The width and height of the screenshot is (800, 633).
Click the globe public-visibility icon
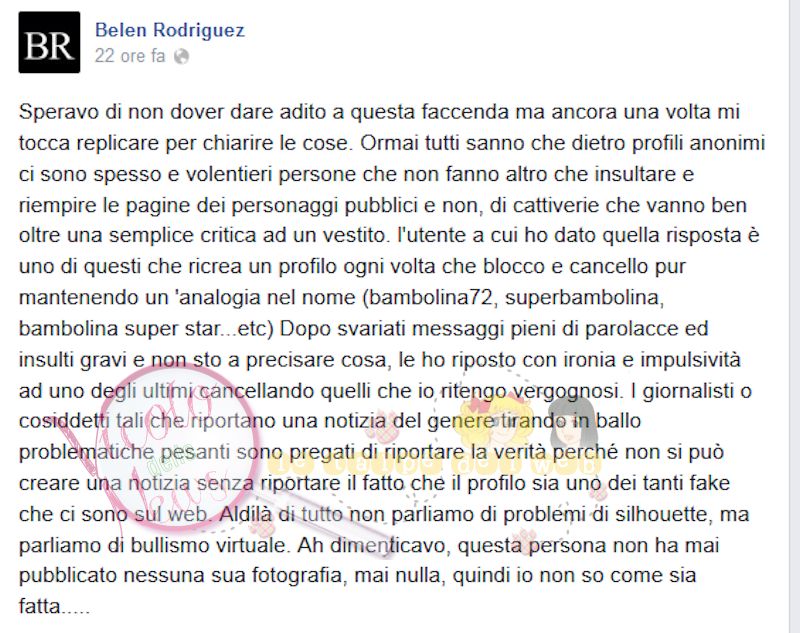(x=182, y=57)
